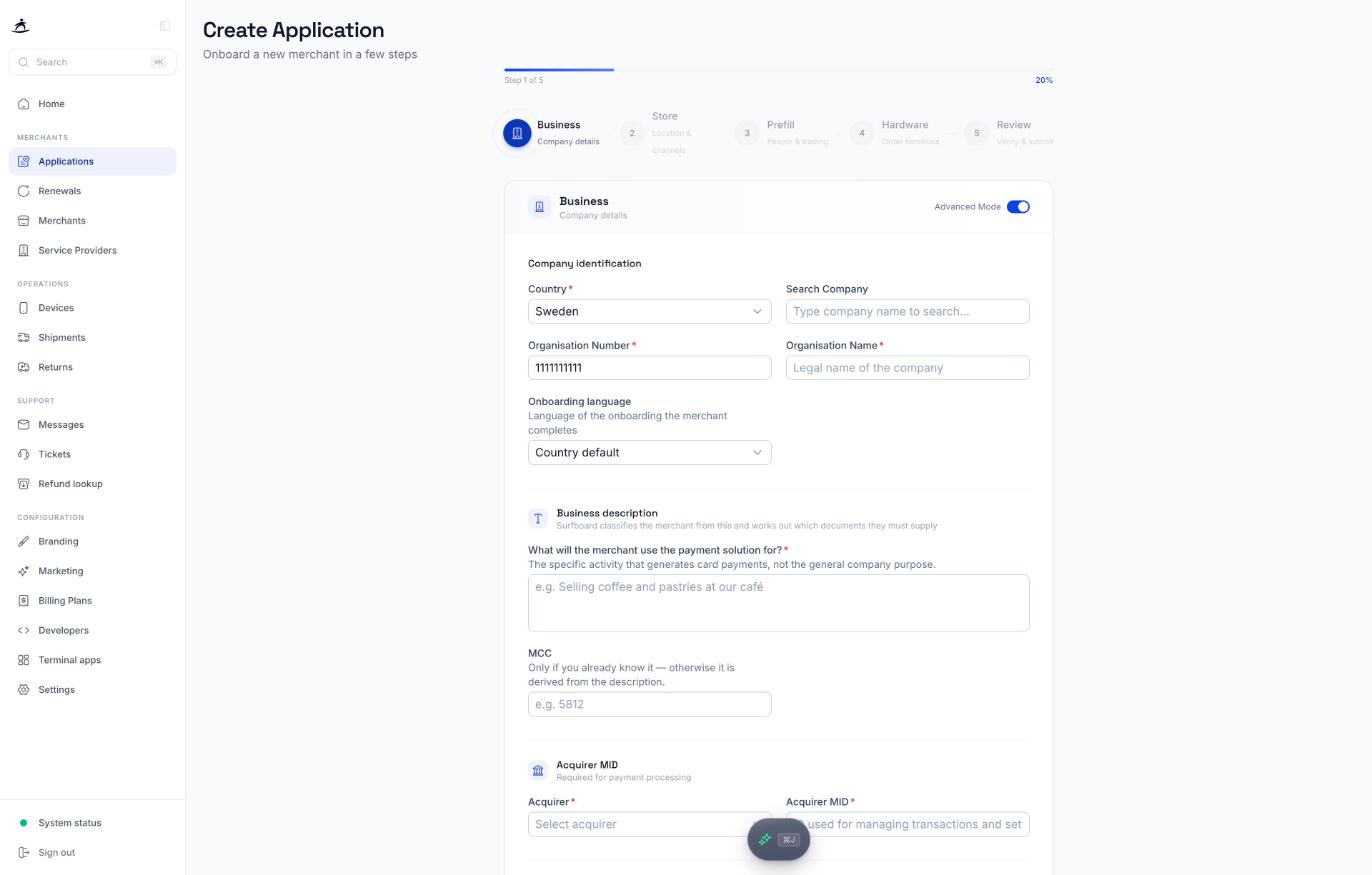The image size is (1372, 875).
Task: Open Refund lookup in the sidebar
Action: (92, 484)
